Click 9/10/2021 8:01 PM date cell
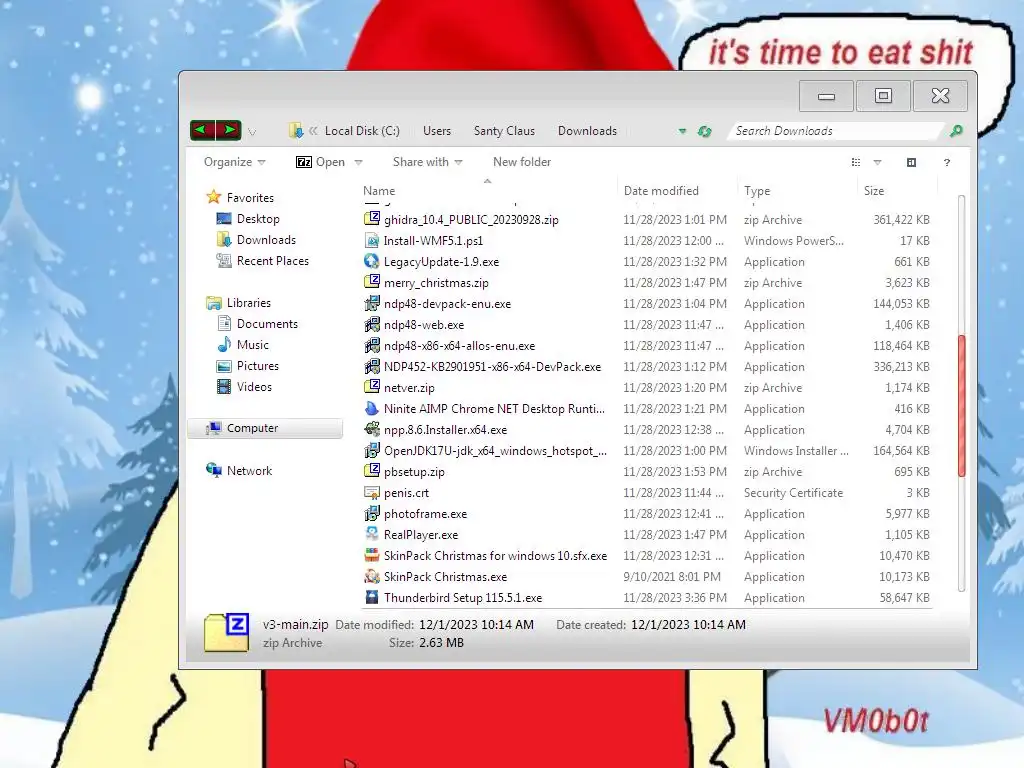This screenshot has height=768, width=1024. point(672,577)
